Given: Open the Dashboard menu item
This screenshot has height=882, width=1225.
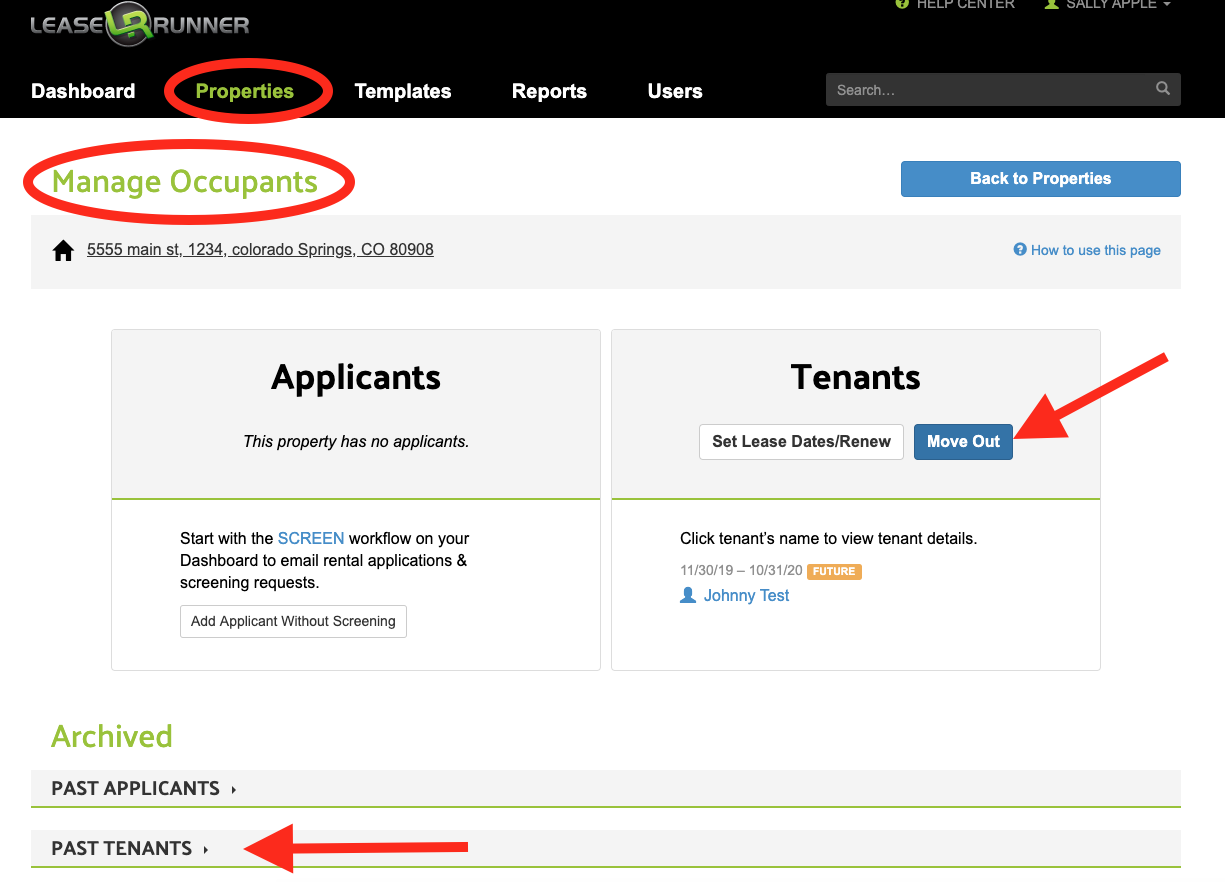Looking at the screenshot, I should pos(83,91).
